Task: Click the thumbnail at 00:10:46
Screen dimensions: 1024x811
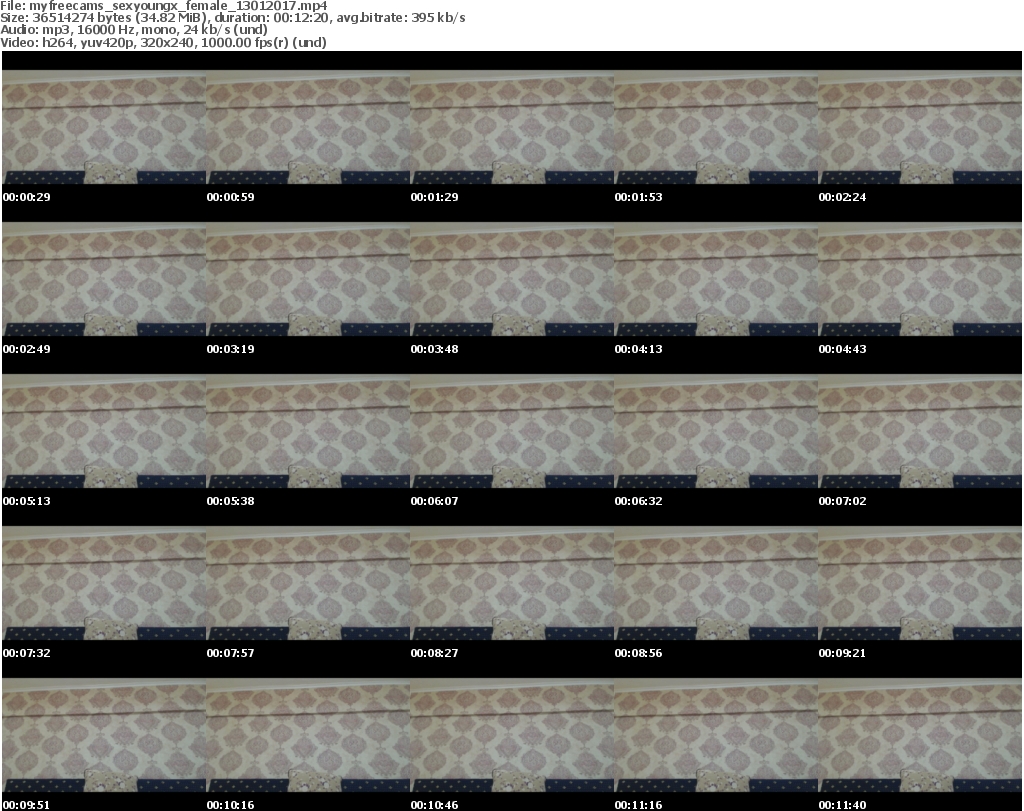Action: click(x=512, y=736)
